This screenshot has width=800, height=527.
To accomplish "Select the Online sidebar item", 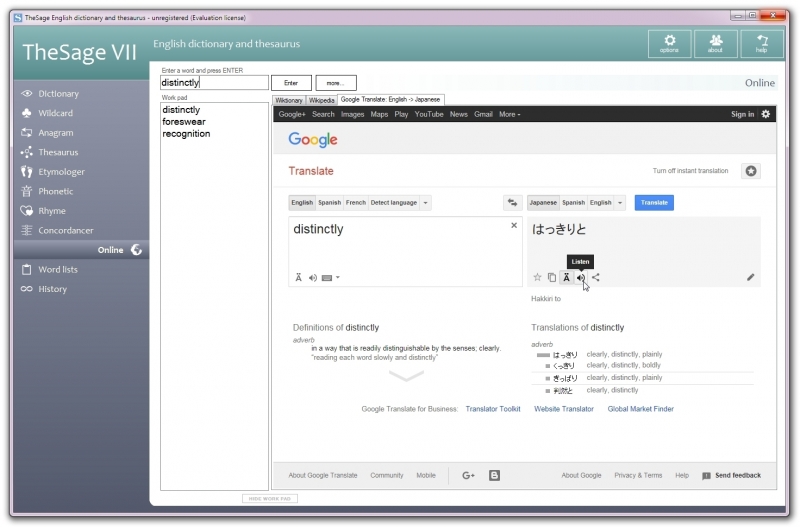I will (82, 250).
